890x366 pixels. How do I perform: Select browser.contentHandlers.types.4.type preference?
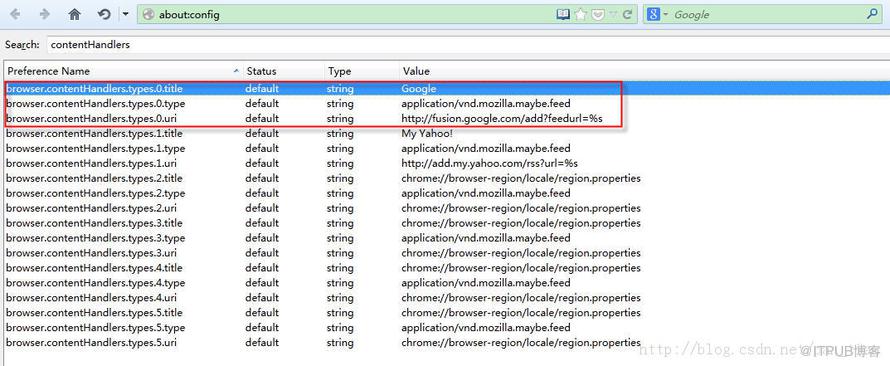pyautogui.click(x=95, y=283)
